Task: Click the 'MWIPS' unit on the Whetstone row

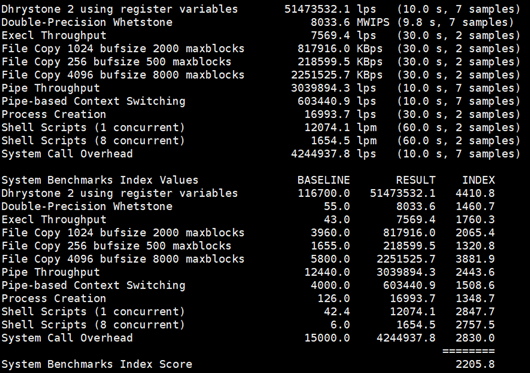Action: 373,22
